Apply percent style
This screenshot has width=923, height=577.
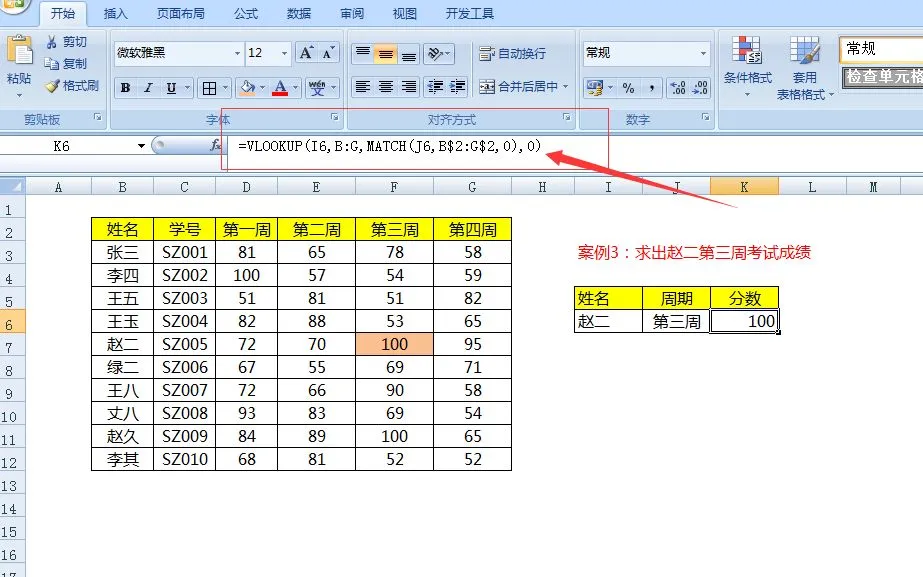click(x=629, y=88)
